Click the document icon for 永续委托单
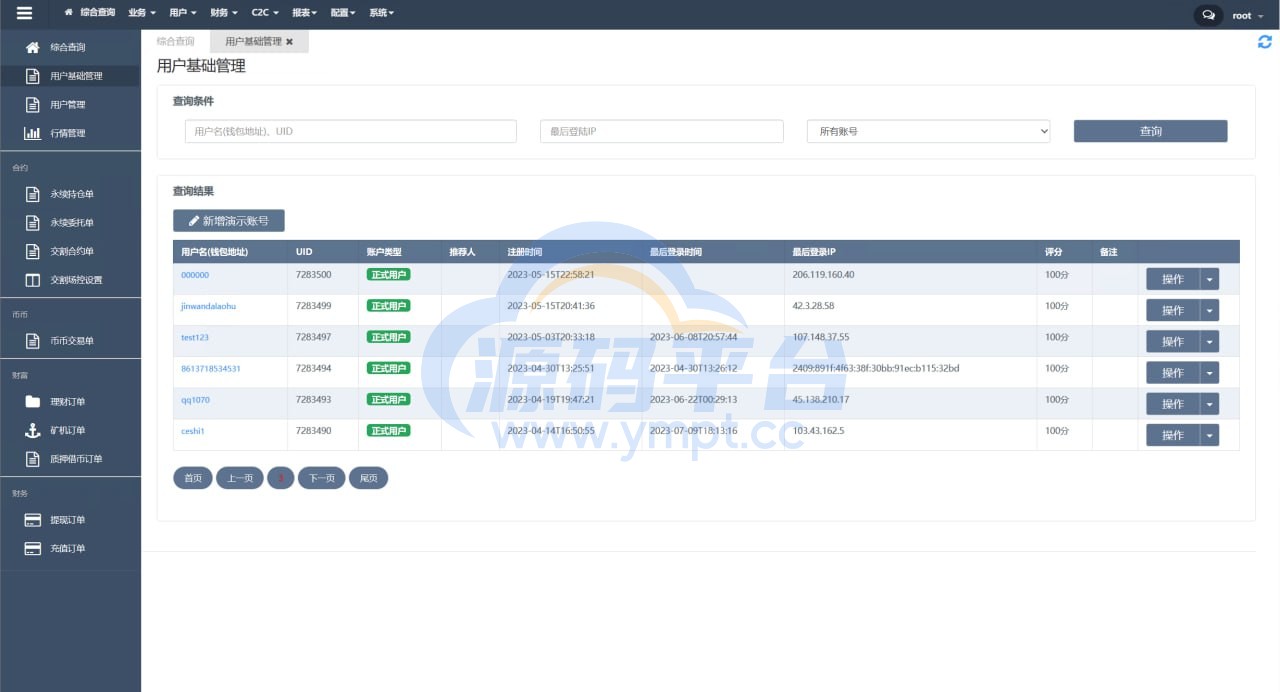The height and width of the screenshot is (692, 1280). tap(33, 222)
